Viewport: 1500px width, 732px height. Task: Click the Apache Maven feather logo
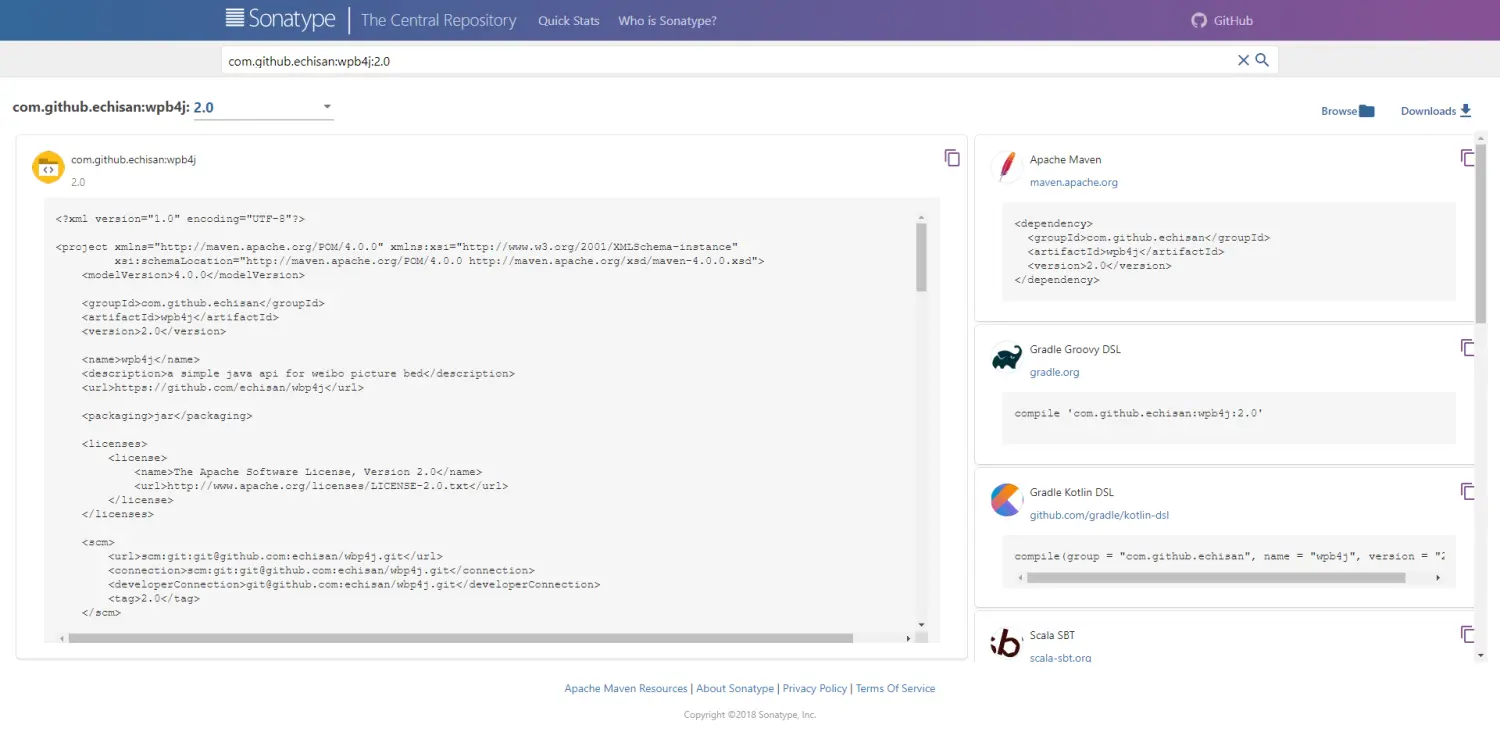(1007, 167)
